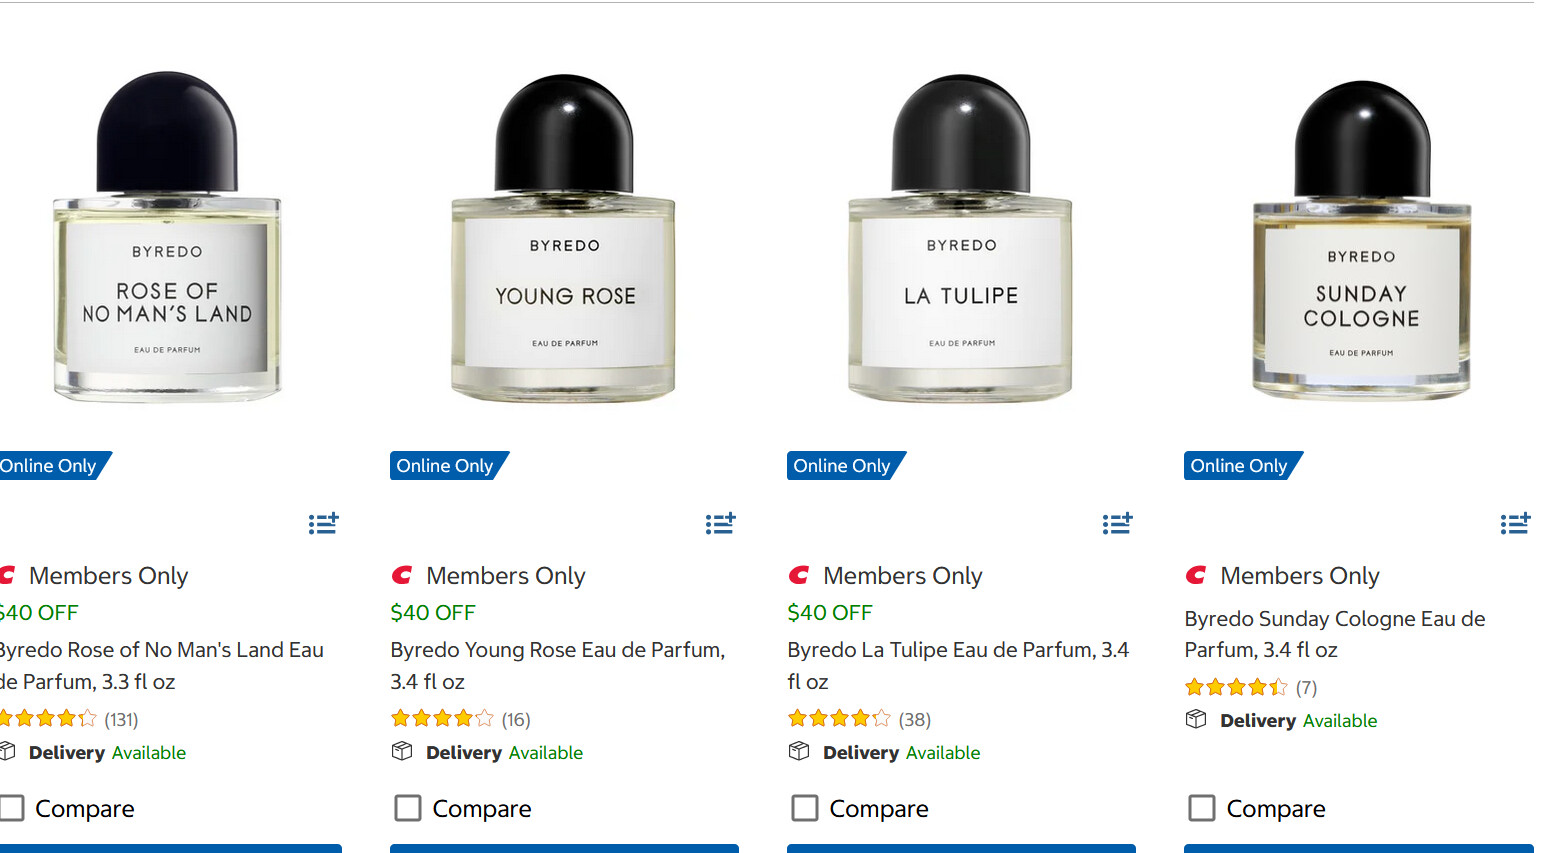
Task: Check Compare box for La Tulipe
Action: 805,808
